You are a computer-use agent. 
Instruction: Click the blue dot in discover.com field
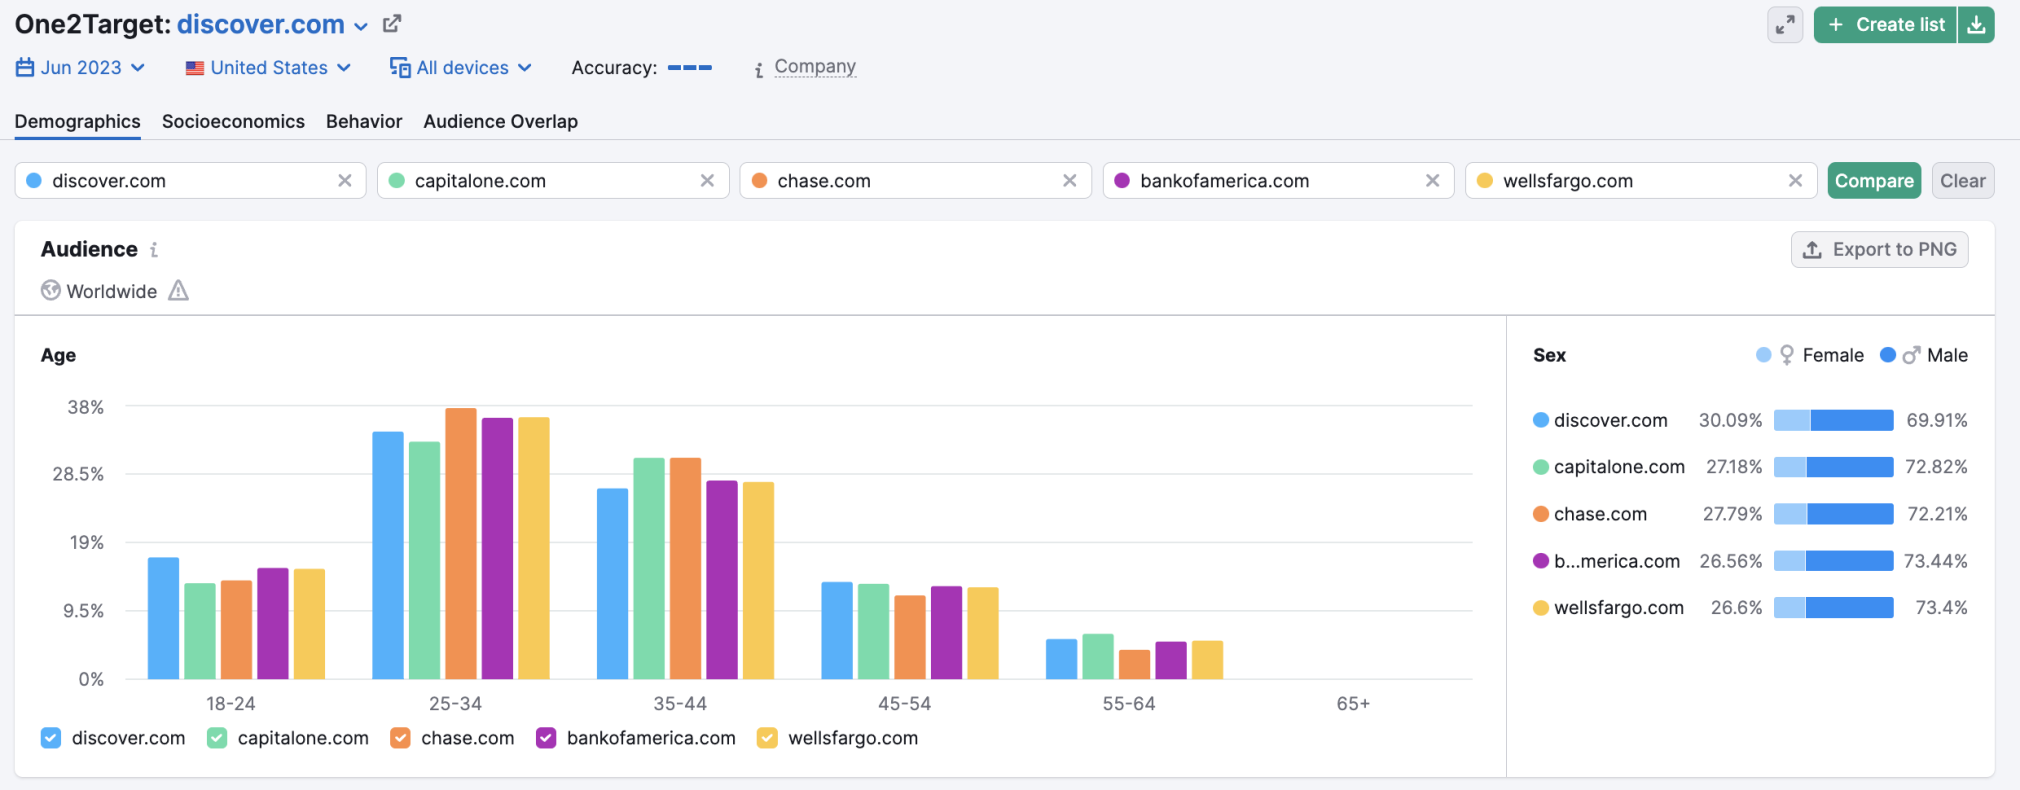(x=34, y=181)
